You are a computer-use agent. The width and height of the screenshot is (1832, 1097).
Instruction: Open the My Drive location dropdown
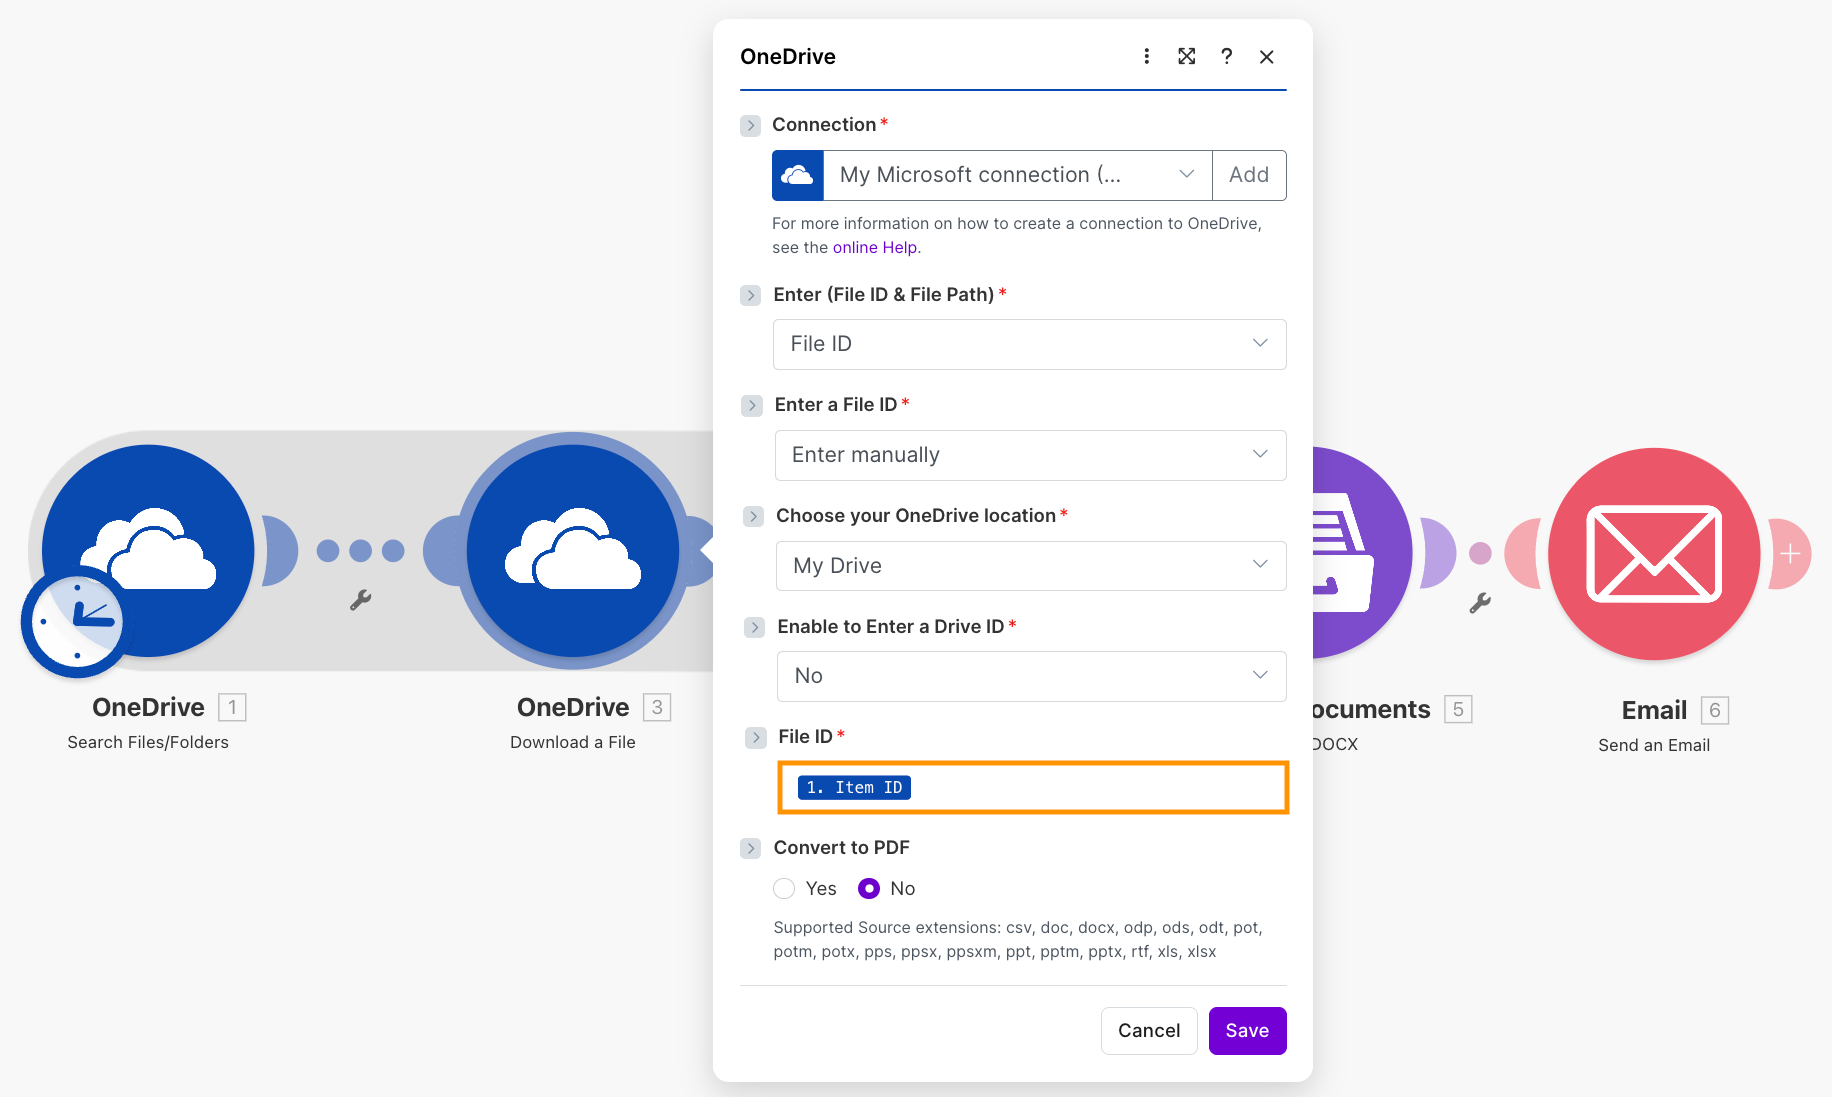coord(1031,566)
